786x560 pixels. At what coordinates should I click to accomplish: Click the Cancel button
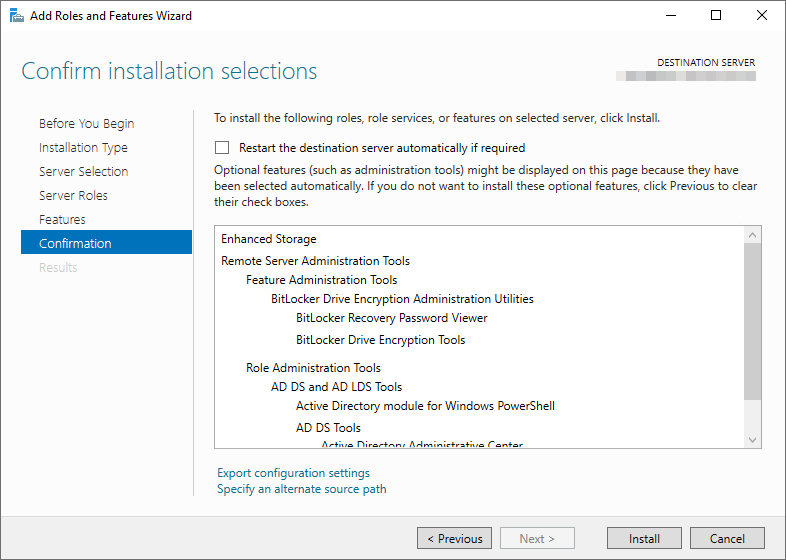click(727, 538)
